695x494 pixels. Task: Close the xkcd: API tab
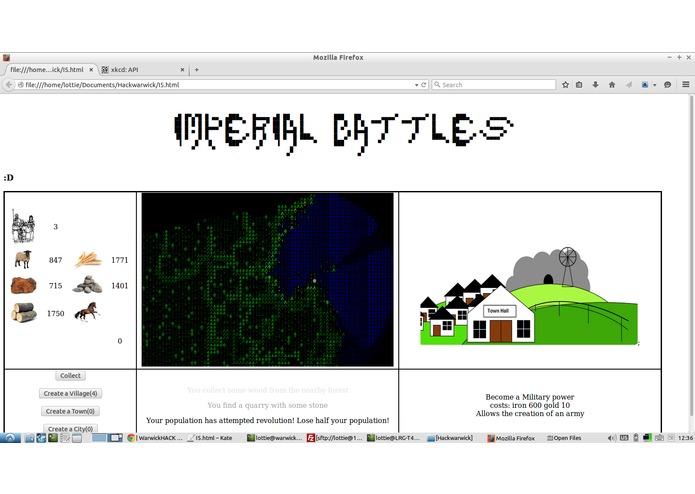pos(182,70)
